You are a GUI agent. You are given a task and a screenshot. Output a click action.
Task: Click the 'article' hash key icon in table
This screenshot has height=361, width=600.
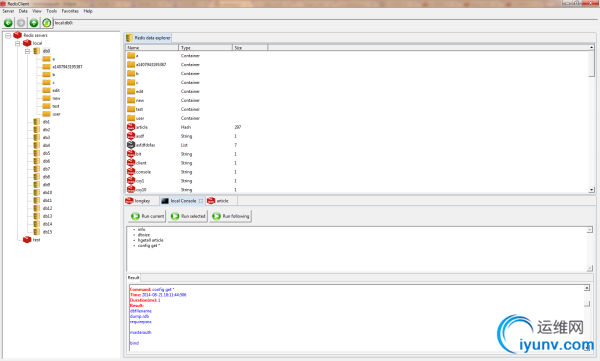pos(131,127)
